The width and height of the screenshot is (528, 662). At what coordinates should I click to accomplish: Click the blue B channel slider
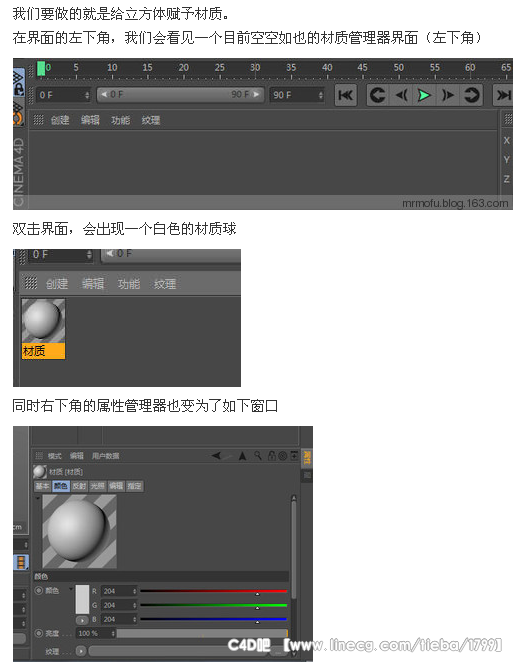tap(214, 620)
